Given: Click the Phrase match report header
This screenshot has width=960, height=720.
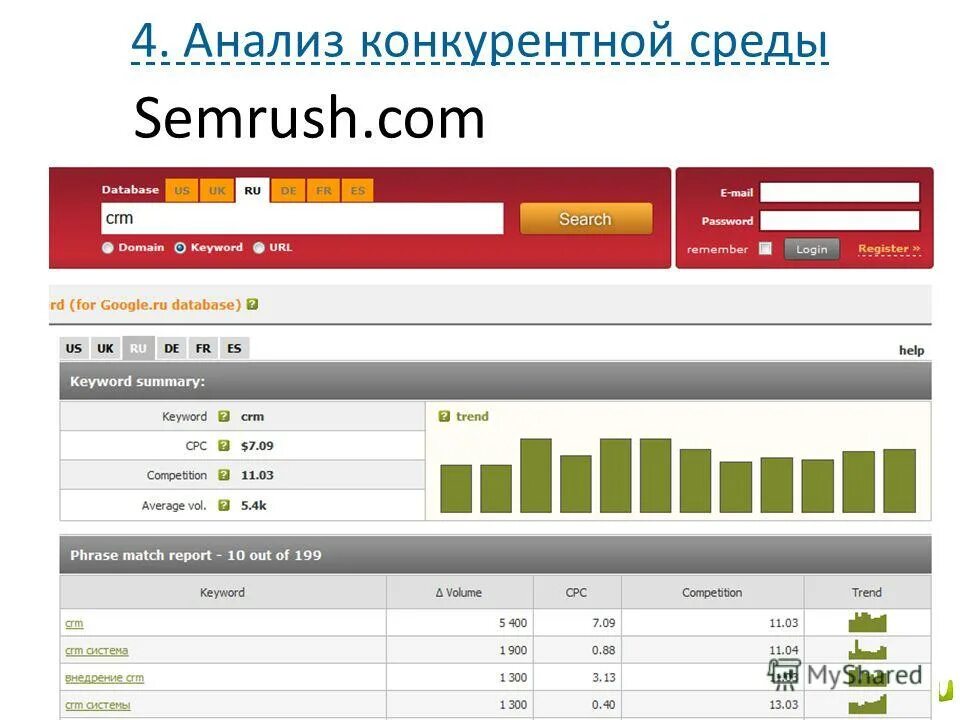Looking at the screenshot, I should point(495,555).
